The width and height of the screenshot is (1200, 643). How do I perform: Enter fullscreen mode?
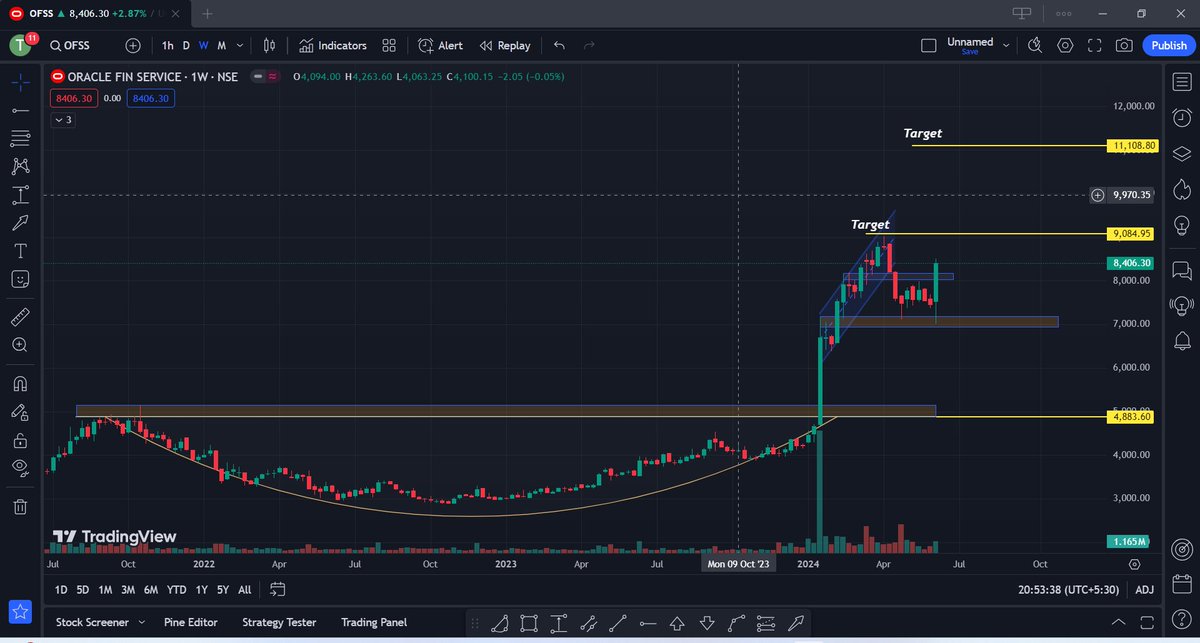pos(1095,45)
